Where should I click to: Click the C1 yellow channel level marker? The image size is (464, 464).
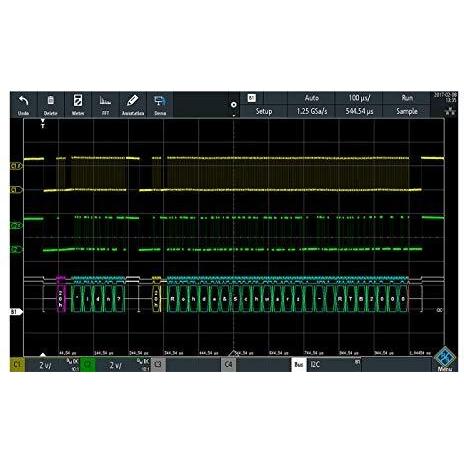(x=16, y=190)
